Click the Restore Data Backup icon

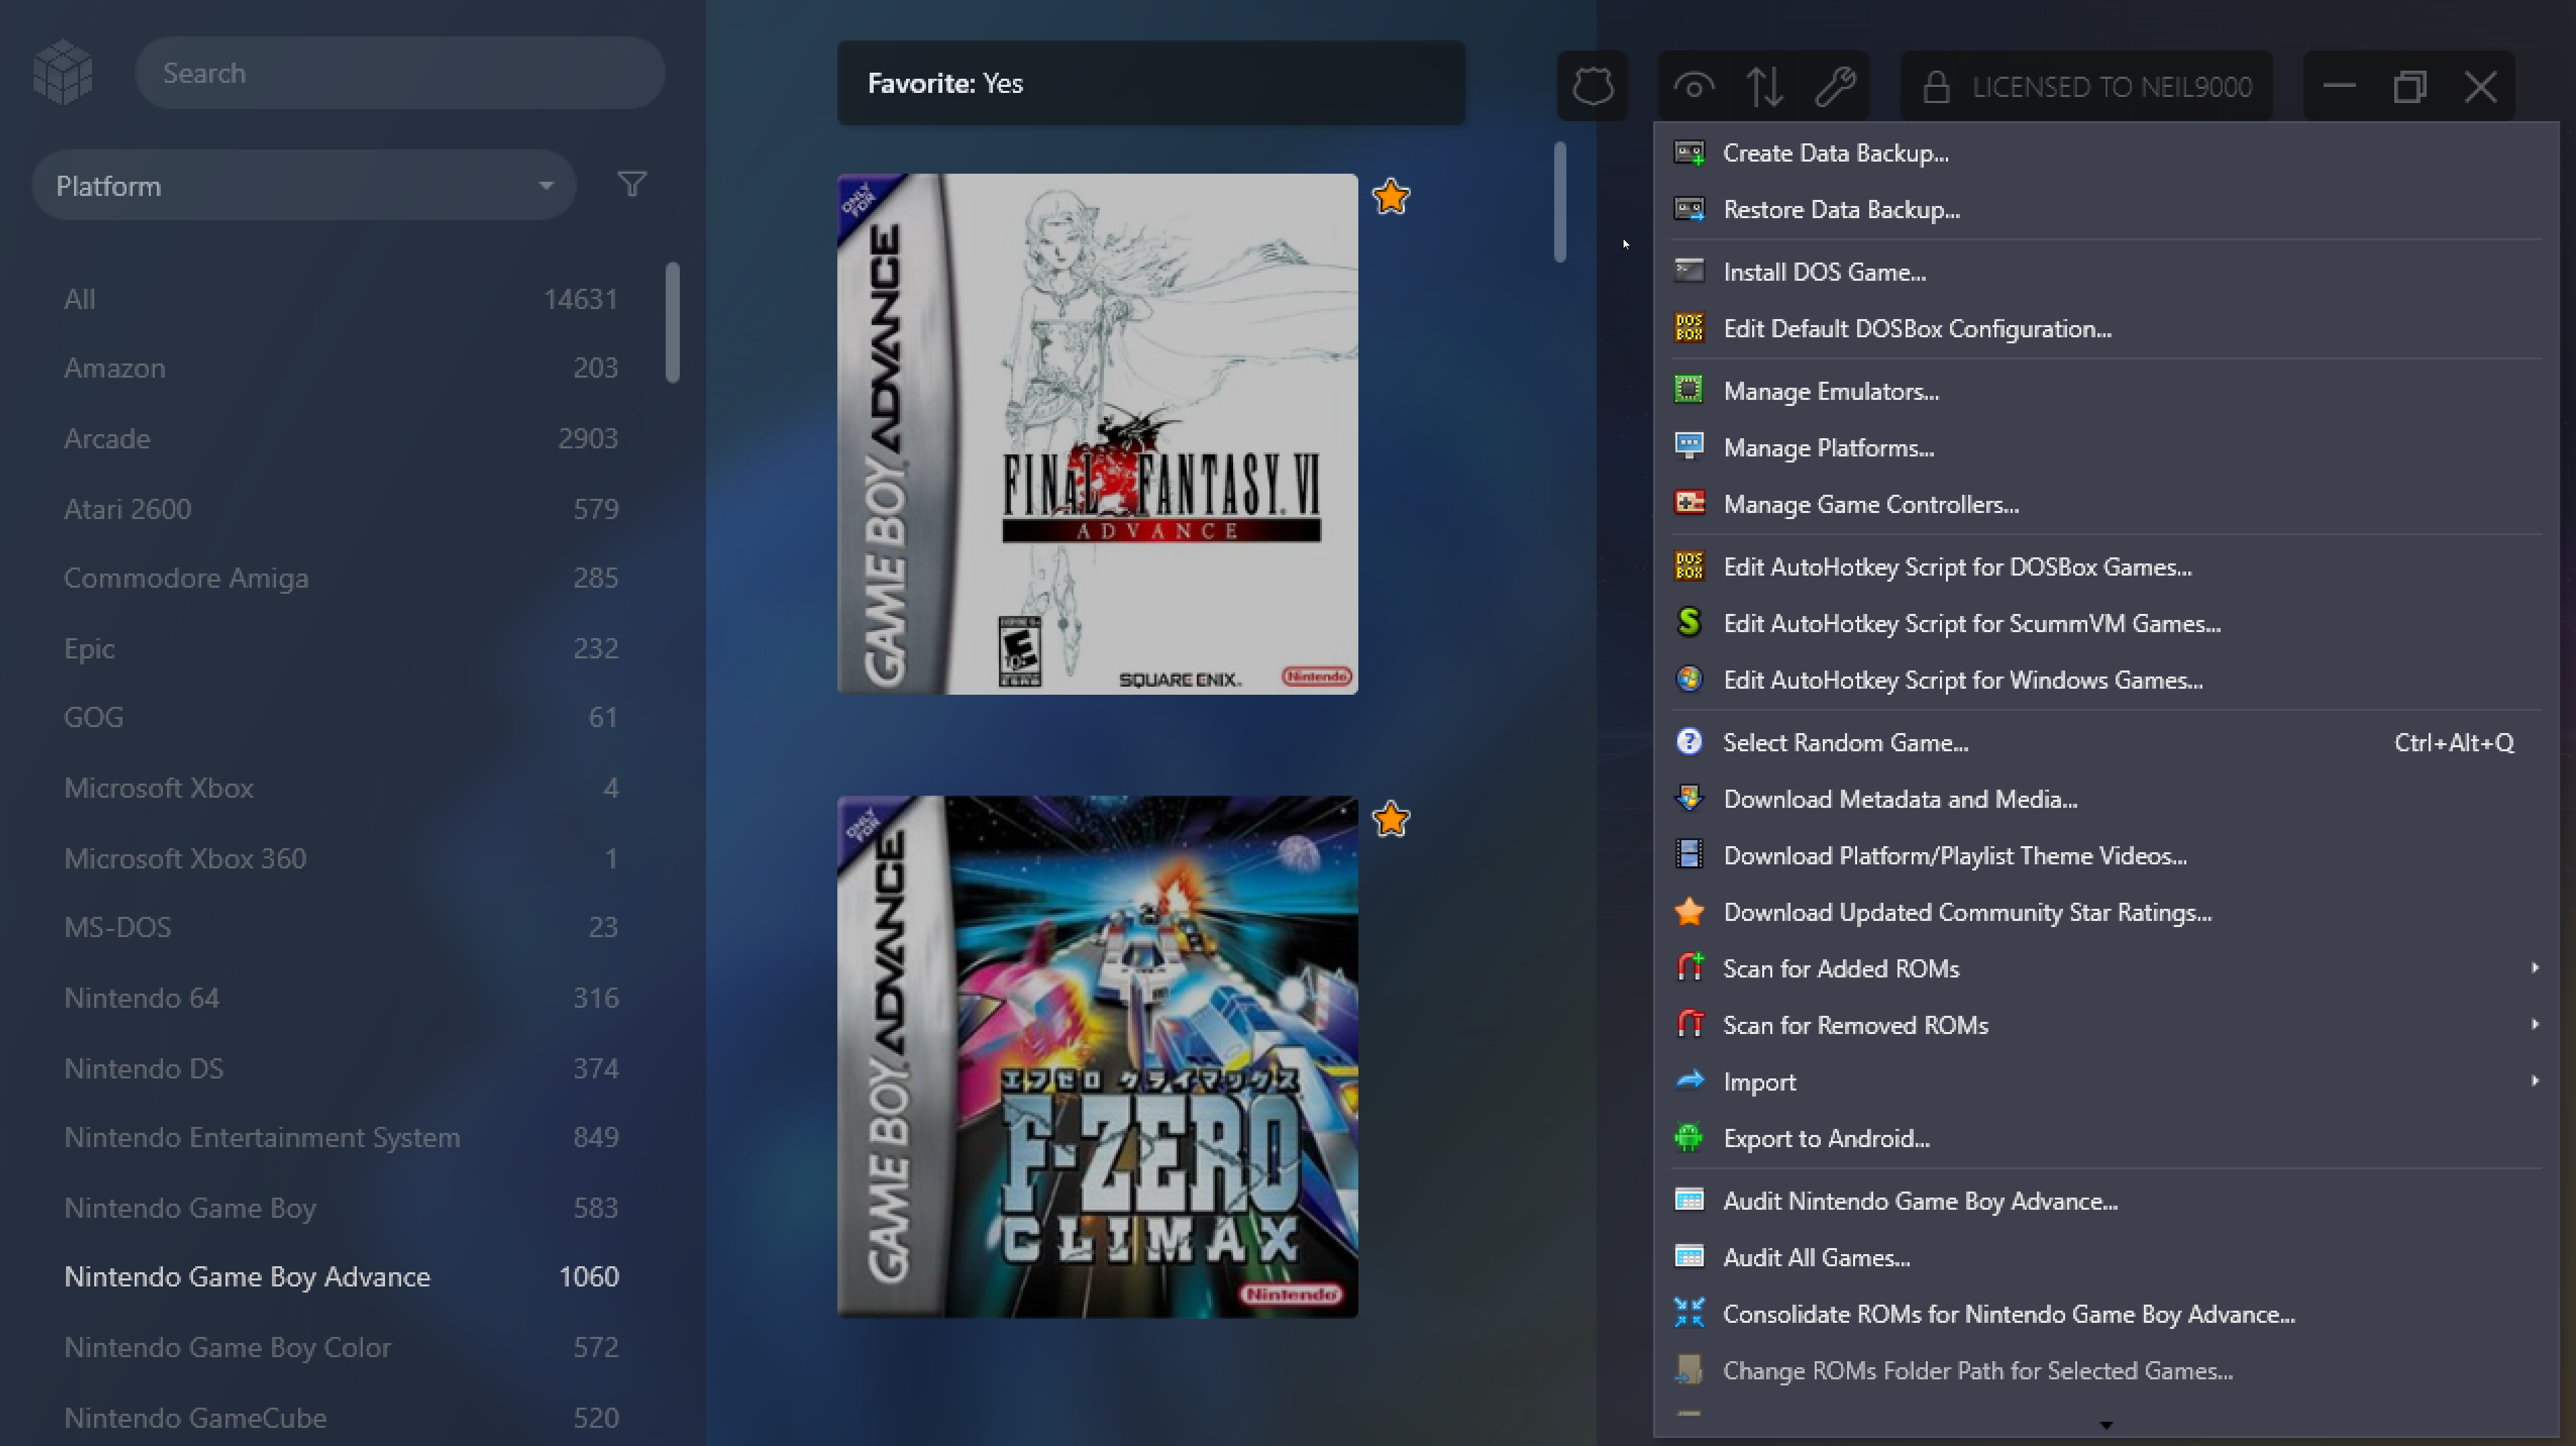coord(1689,209)
